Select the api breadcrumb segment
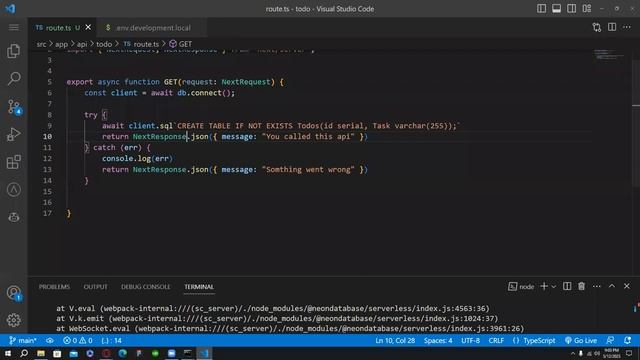Screen dimensions: 640x360 click(x=82, y=44)
